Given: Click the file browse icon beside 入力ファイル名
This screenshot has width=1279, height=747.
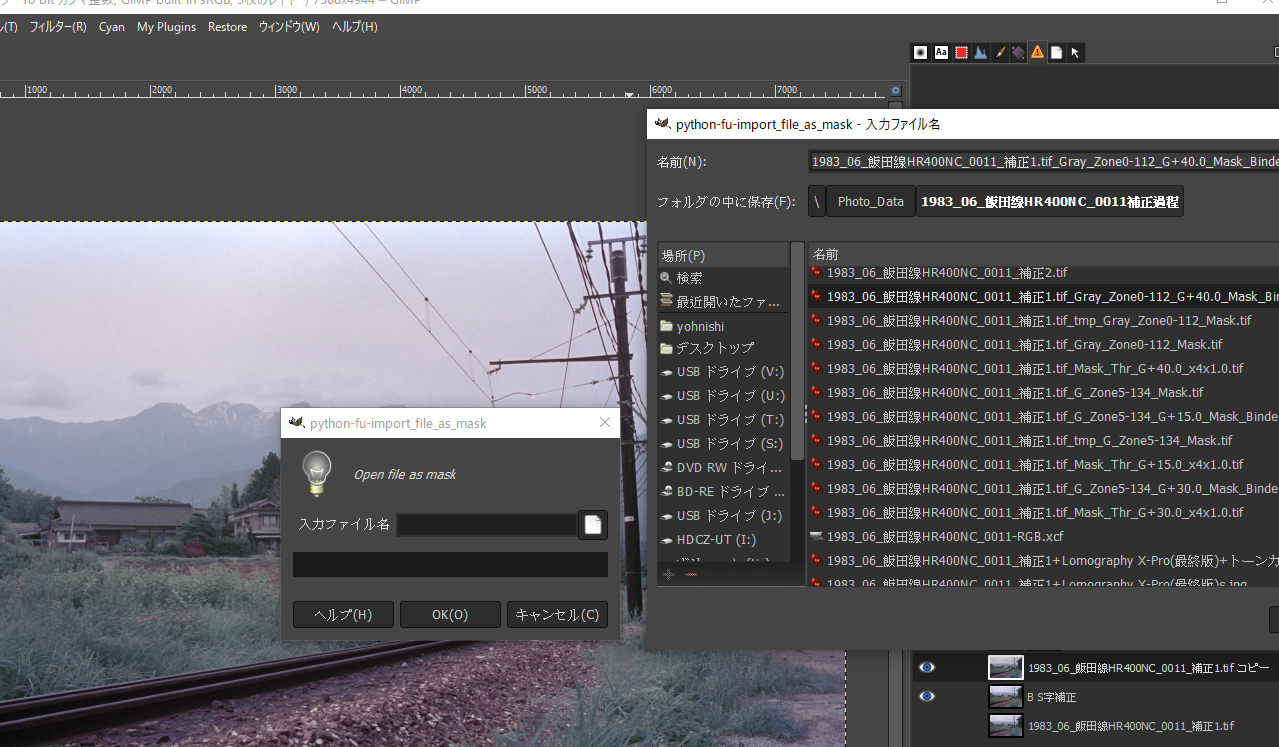Looking at the screenshot, I should point(593,524).
